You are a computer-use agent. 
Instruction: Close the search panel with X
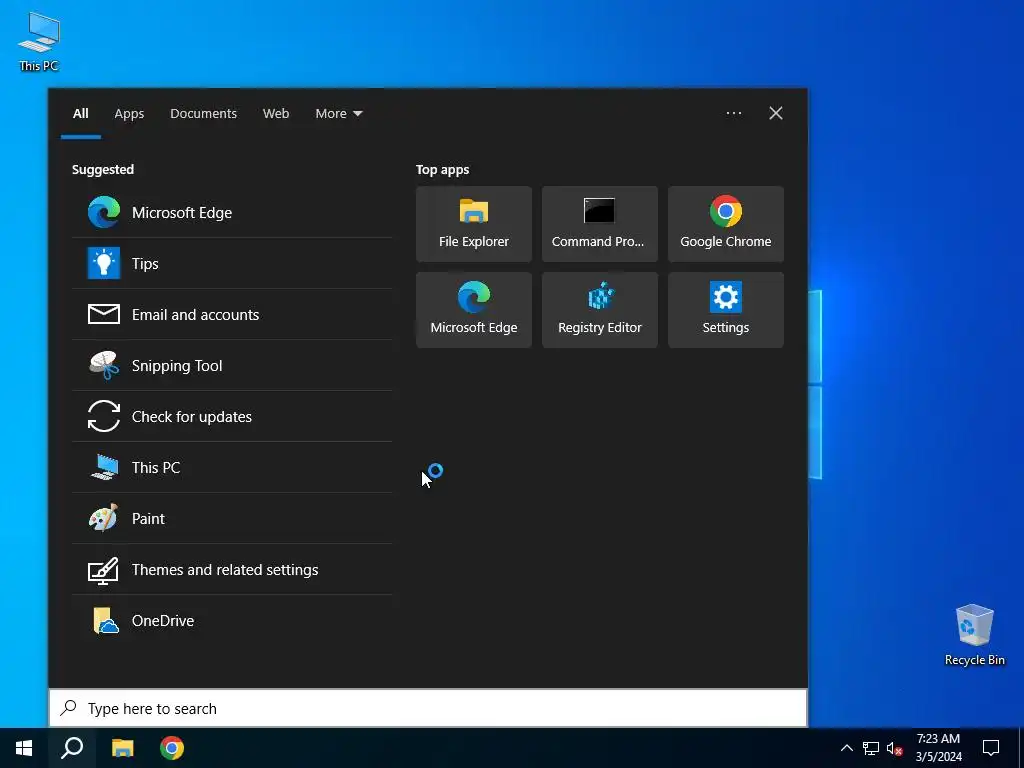click(776, 113)
